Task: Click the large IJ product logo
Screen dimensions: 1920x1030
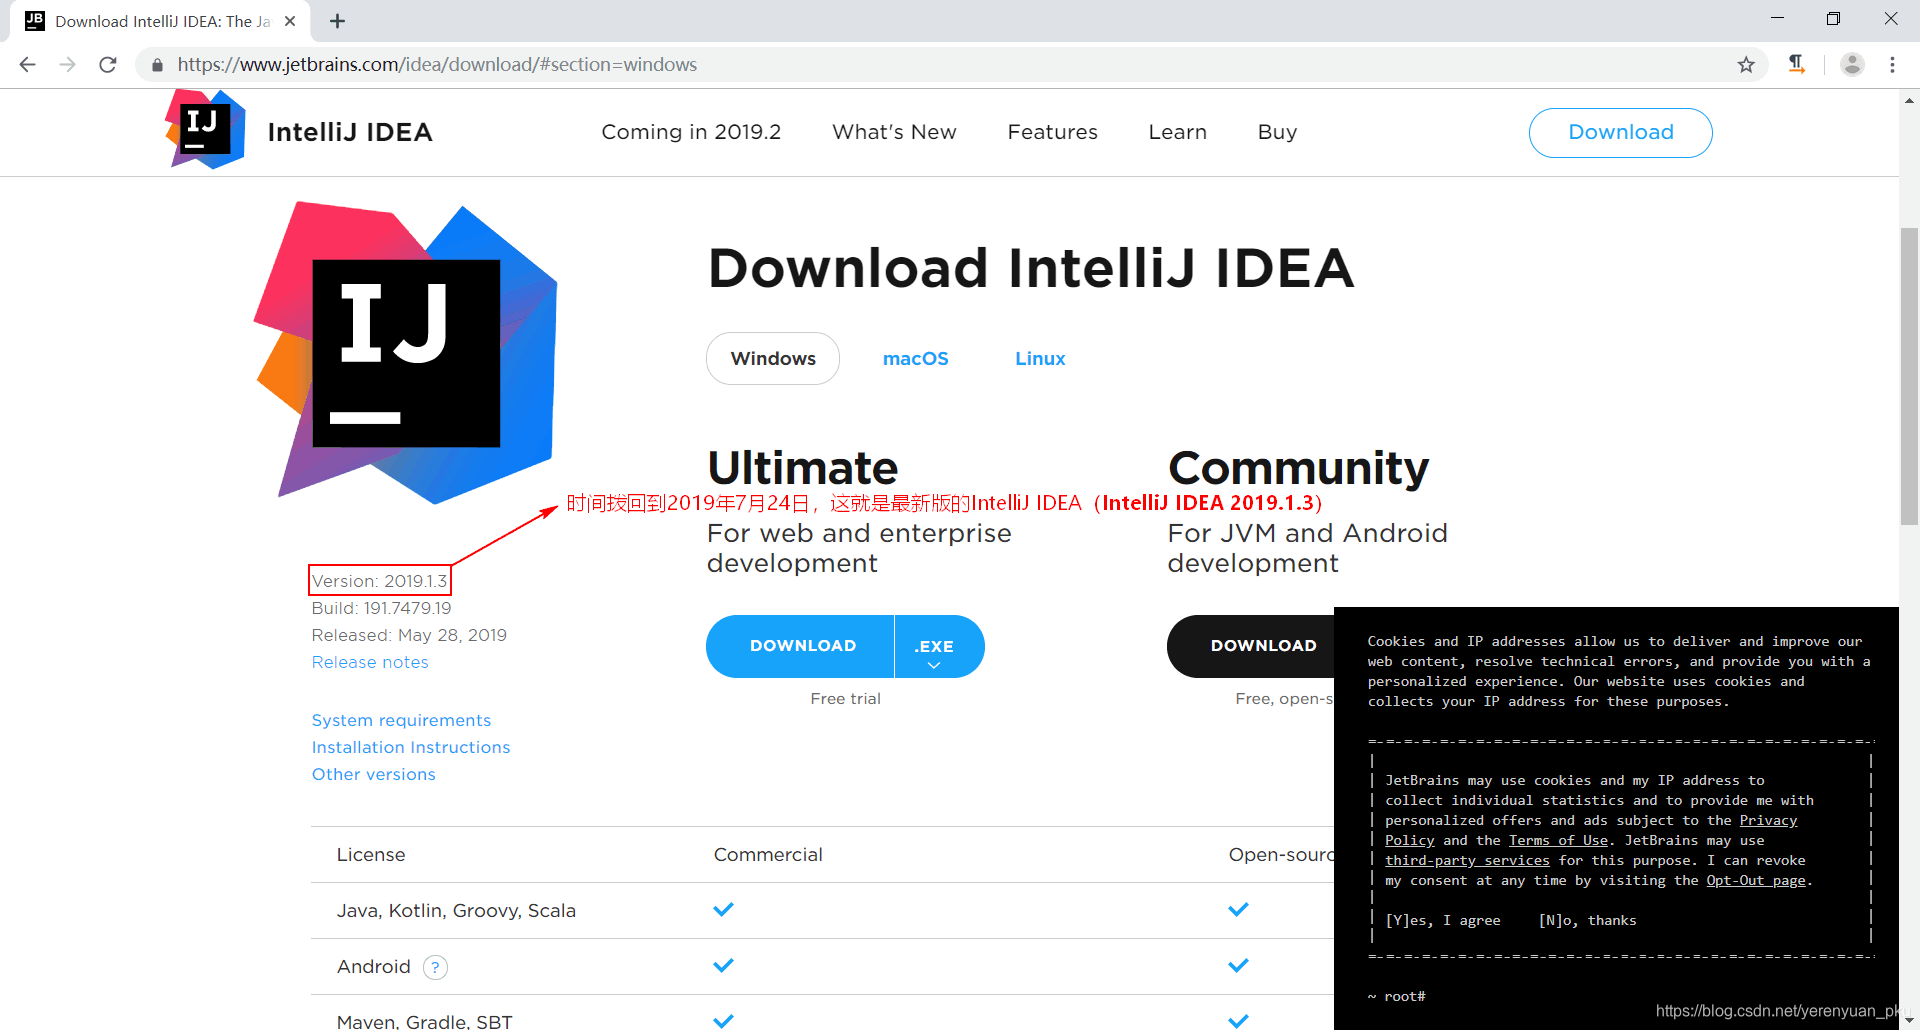Action: coord(405,352)
